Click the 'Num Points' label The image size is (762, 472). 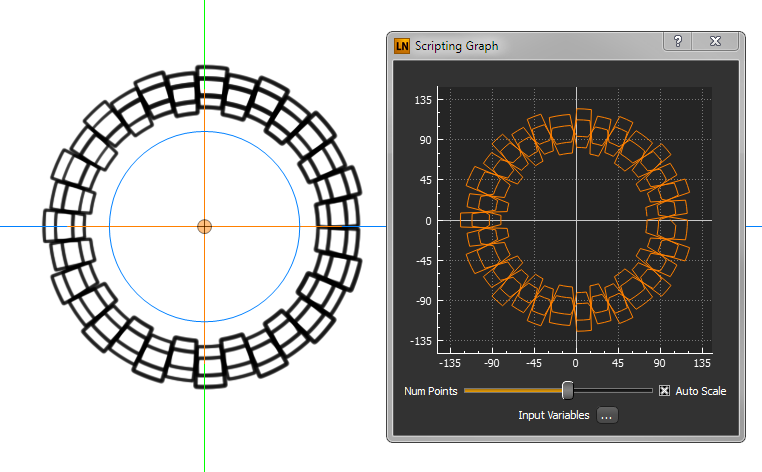pos(431,391)
